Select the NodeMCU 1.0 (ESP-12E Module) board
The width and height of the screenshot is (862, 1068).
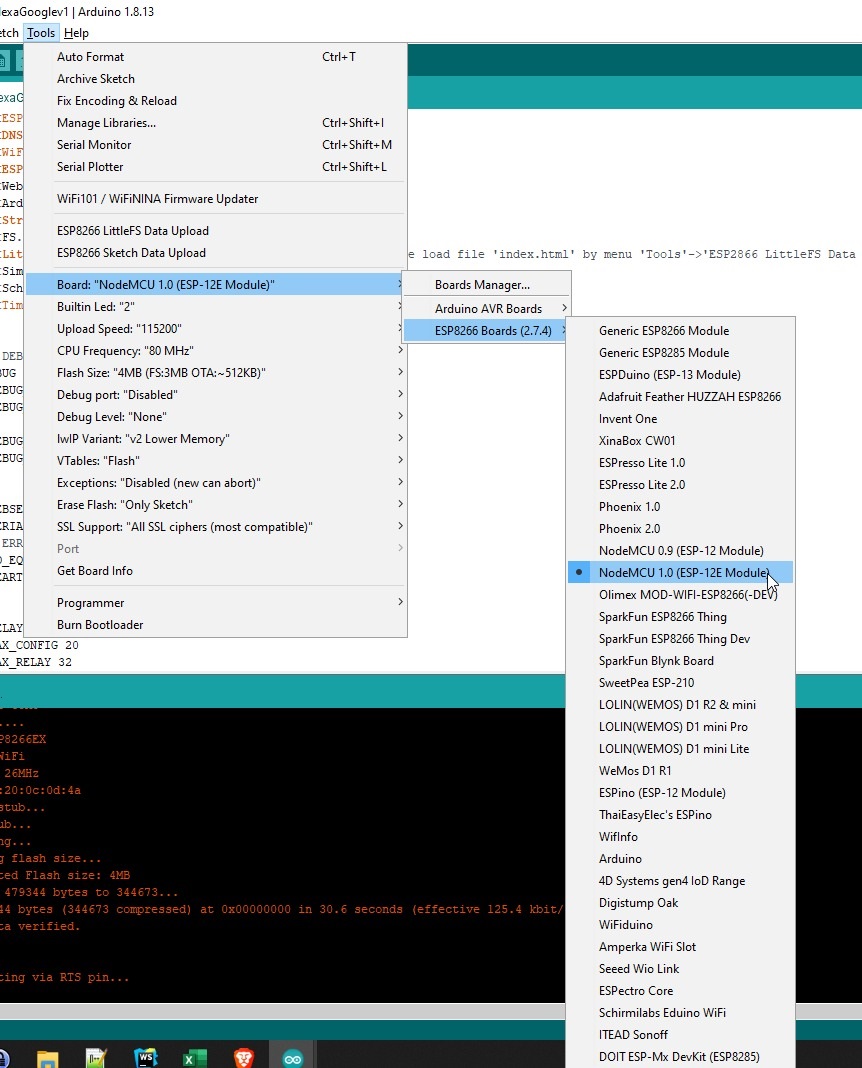pyautogui.click(x=684, y=573)
